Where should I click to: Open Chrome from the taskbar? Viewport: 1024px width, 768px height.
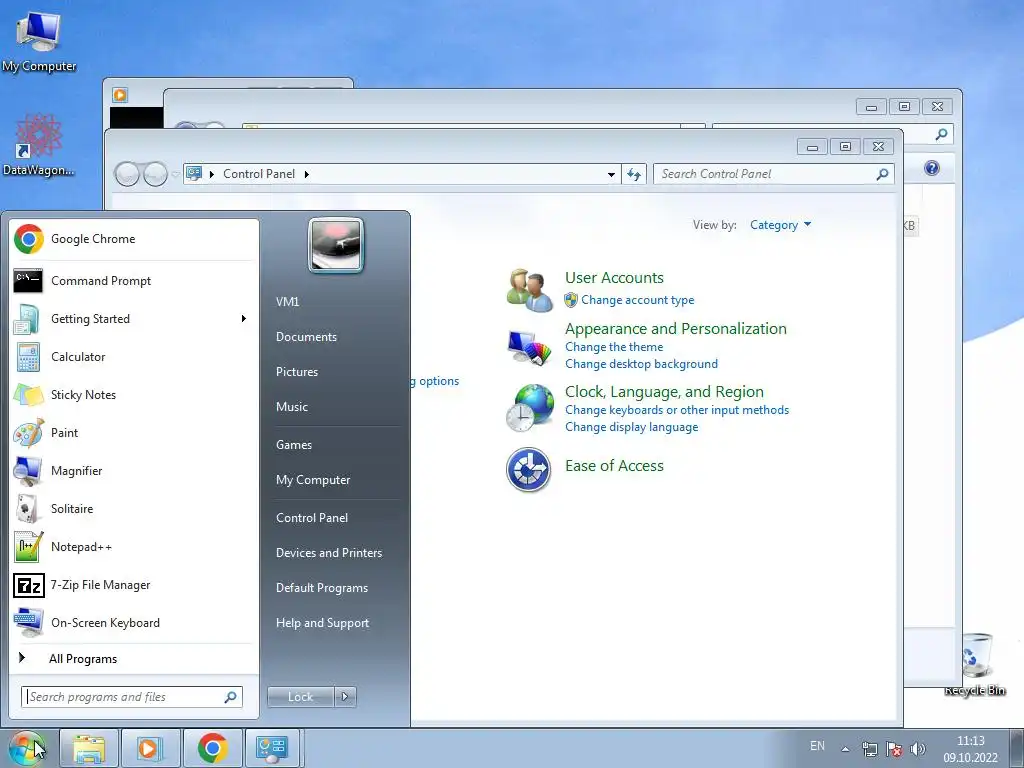pyautogui.click(x=212, y=748)
